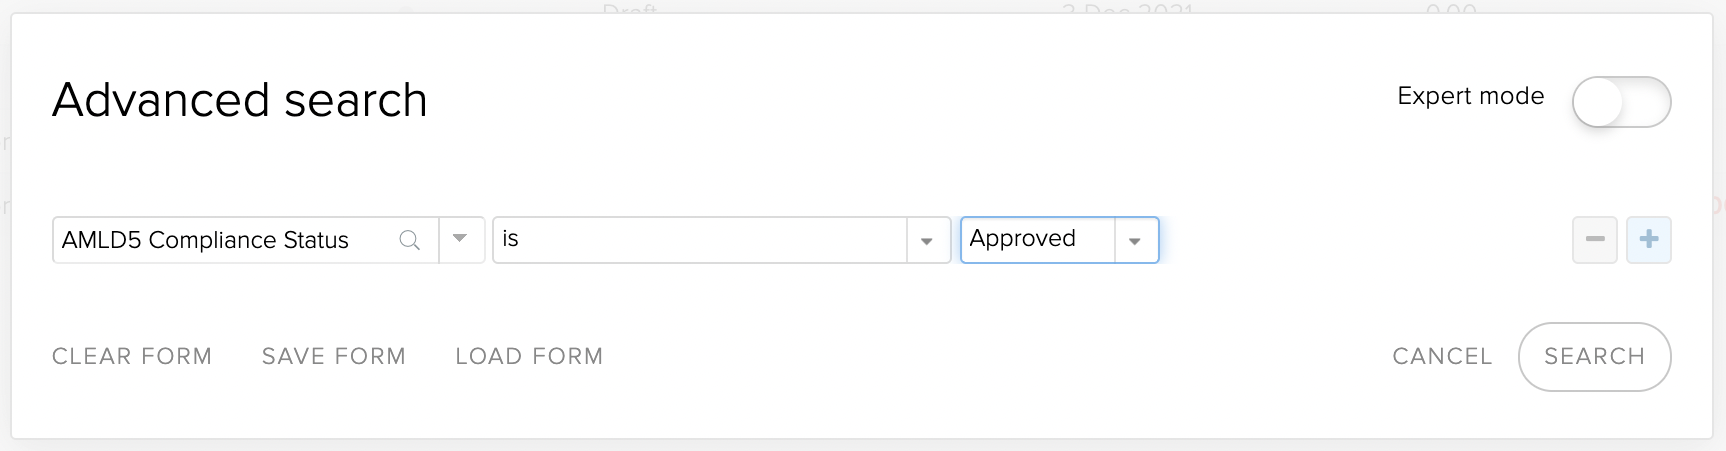This screenshot has width=1726, height=451.
Task: Click the CLEAR FORM link
Action: tap(132, 356)
